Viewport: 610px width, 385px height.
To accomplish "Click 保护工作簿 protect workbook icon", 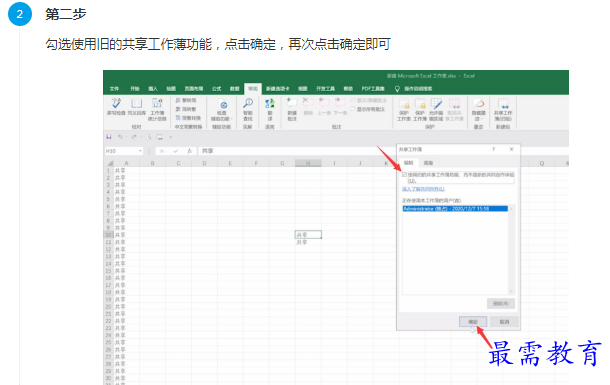I will click(420, 109).
